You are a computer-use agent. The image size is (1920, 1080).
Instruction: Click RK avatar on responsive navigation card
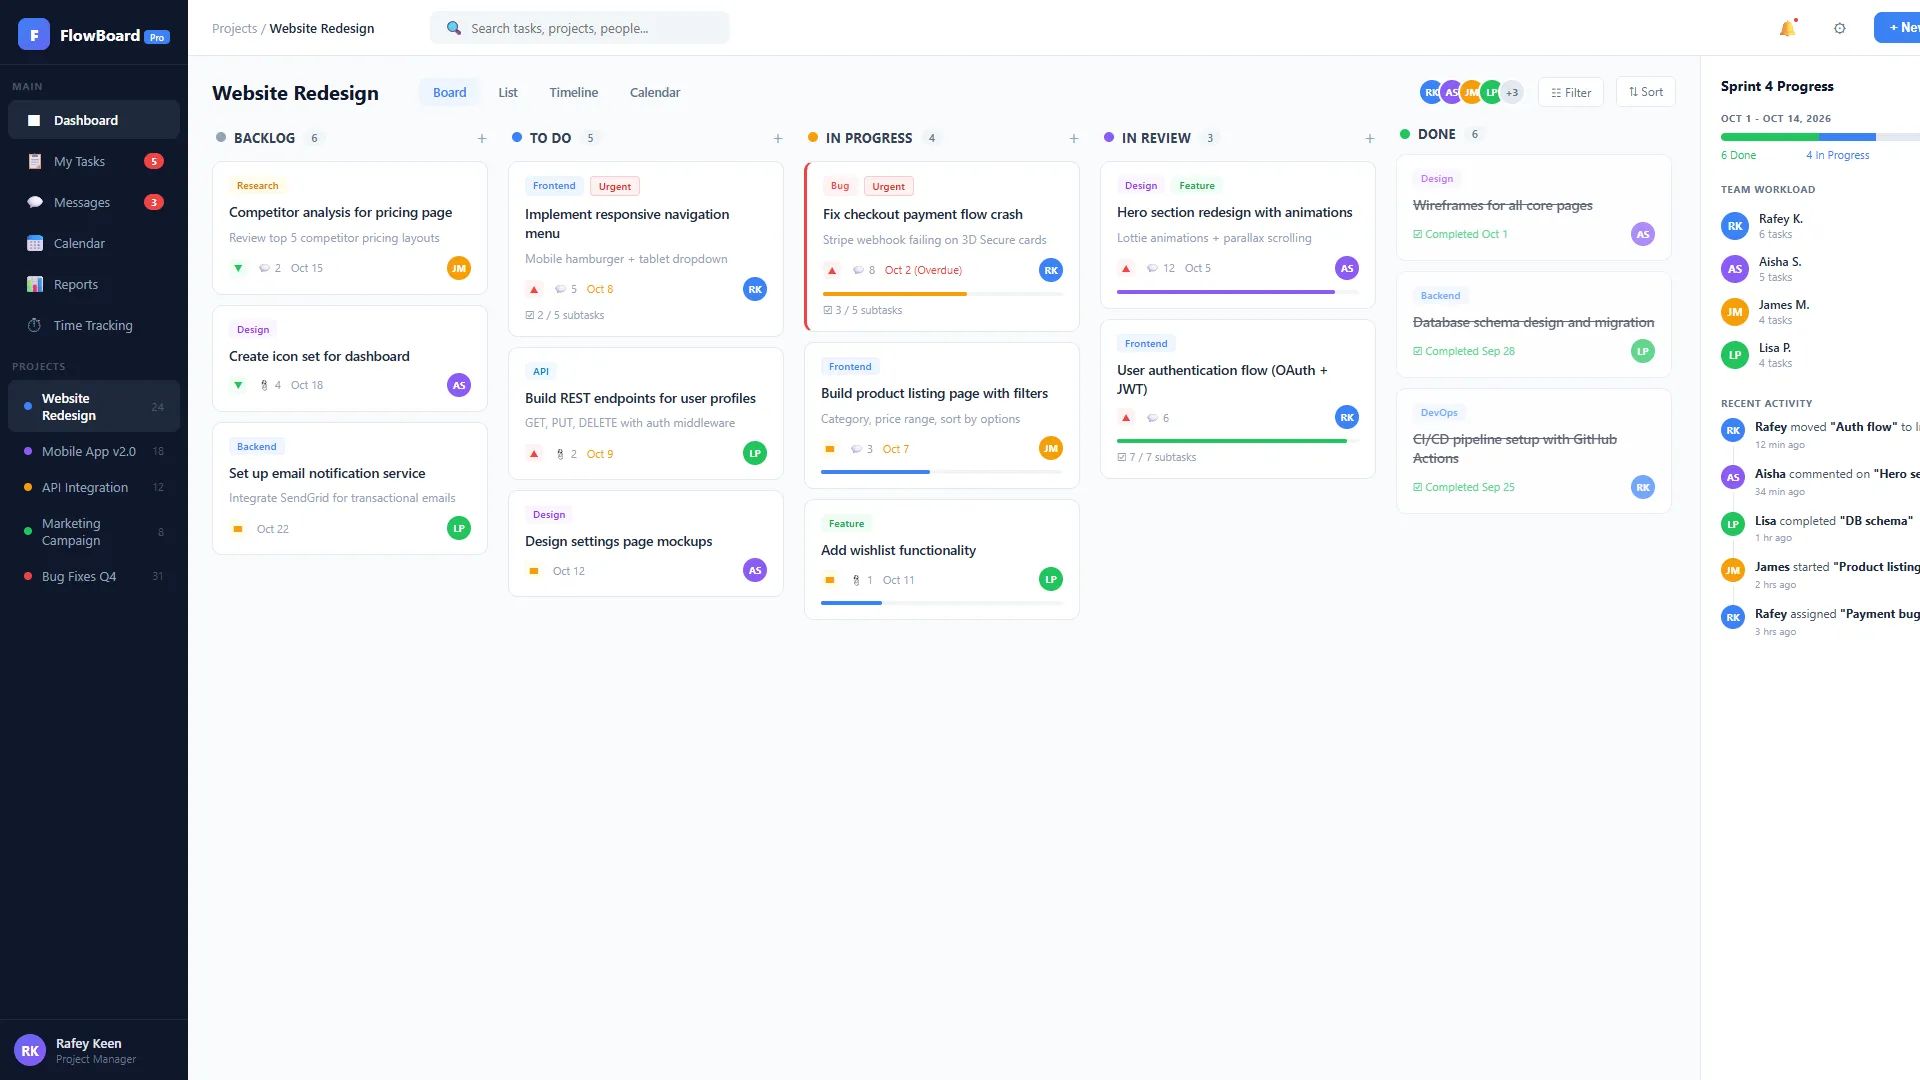(x=755, y=289)
